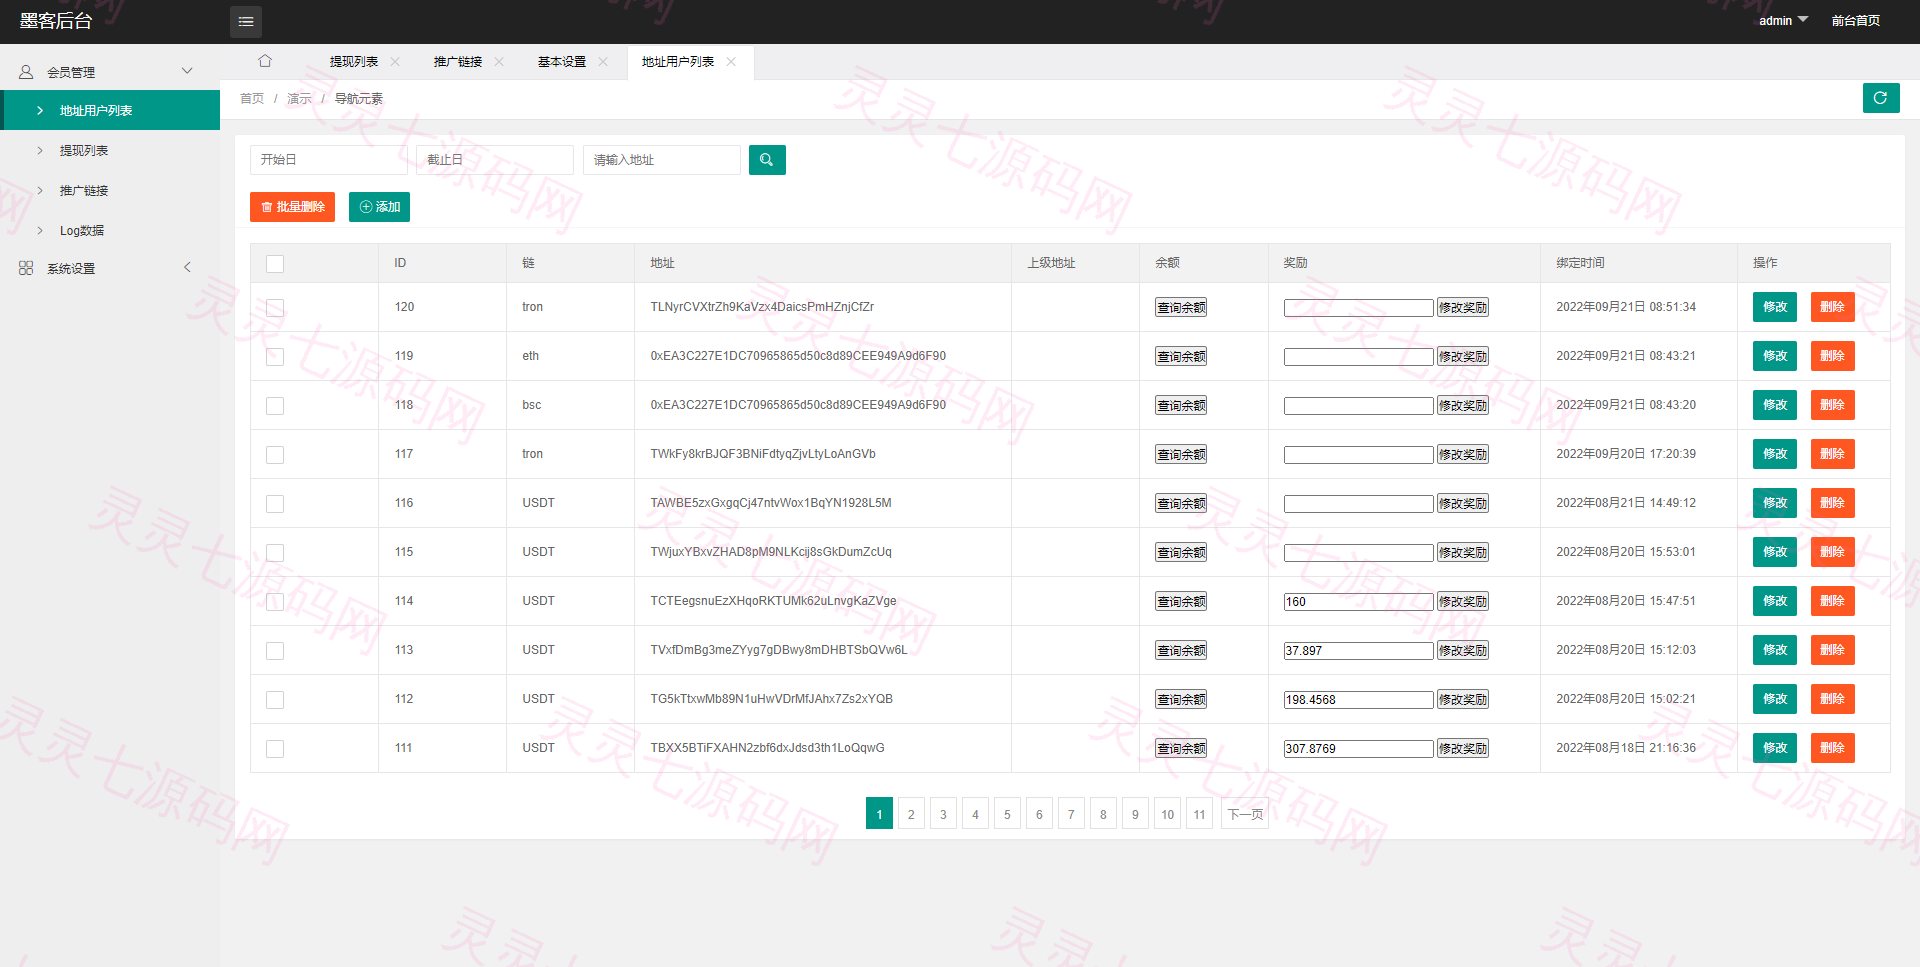The image size is (1920, 967).
Task: Click the 添加 button
Action: pos(379,207)
